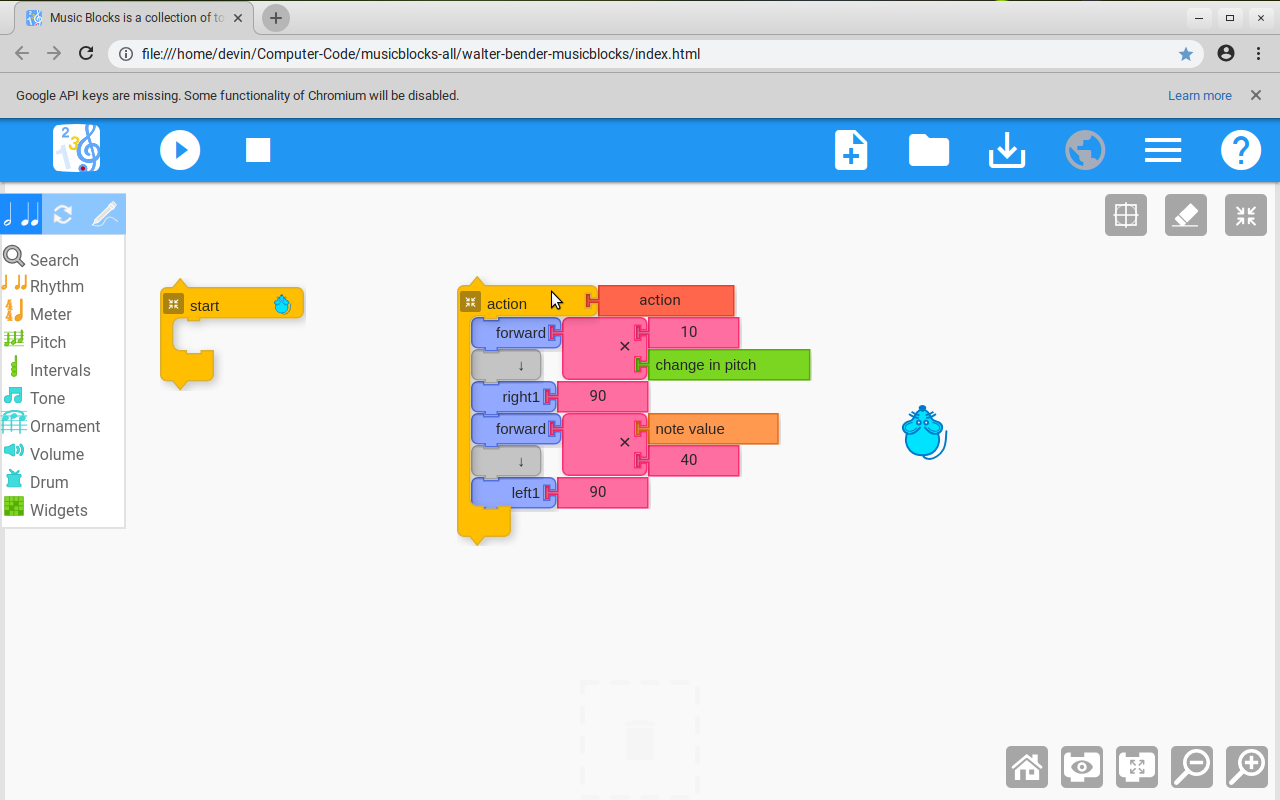
Task: Toggle the Cartesian grid overlay
Action: point(1126,214)
